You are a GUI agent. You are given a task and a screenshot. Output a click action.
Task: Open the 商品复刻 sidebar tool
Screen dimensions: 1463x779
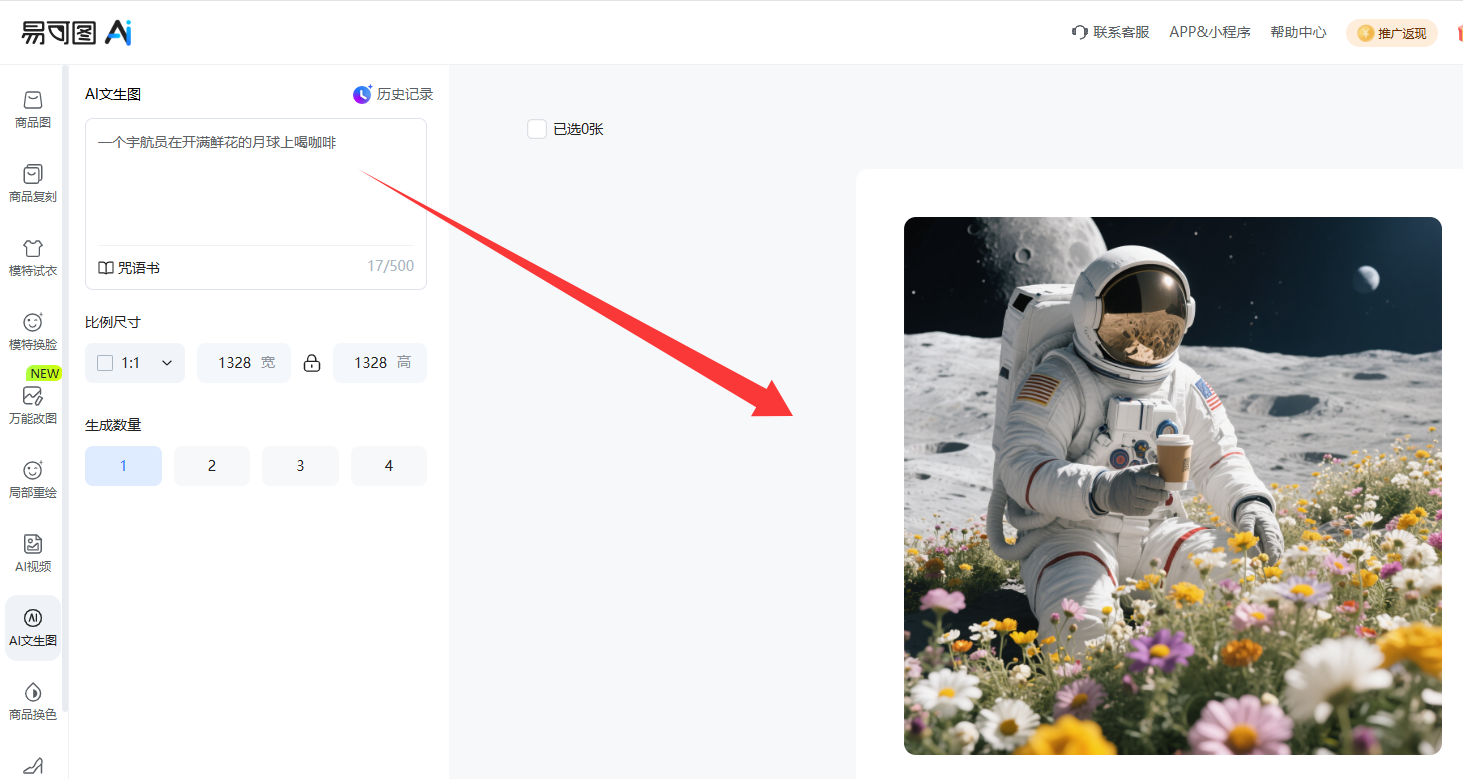click(33, 184)
